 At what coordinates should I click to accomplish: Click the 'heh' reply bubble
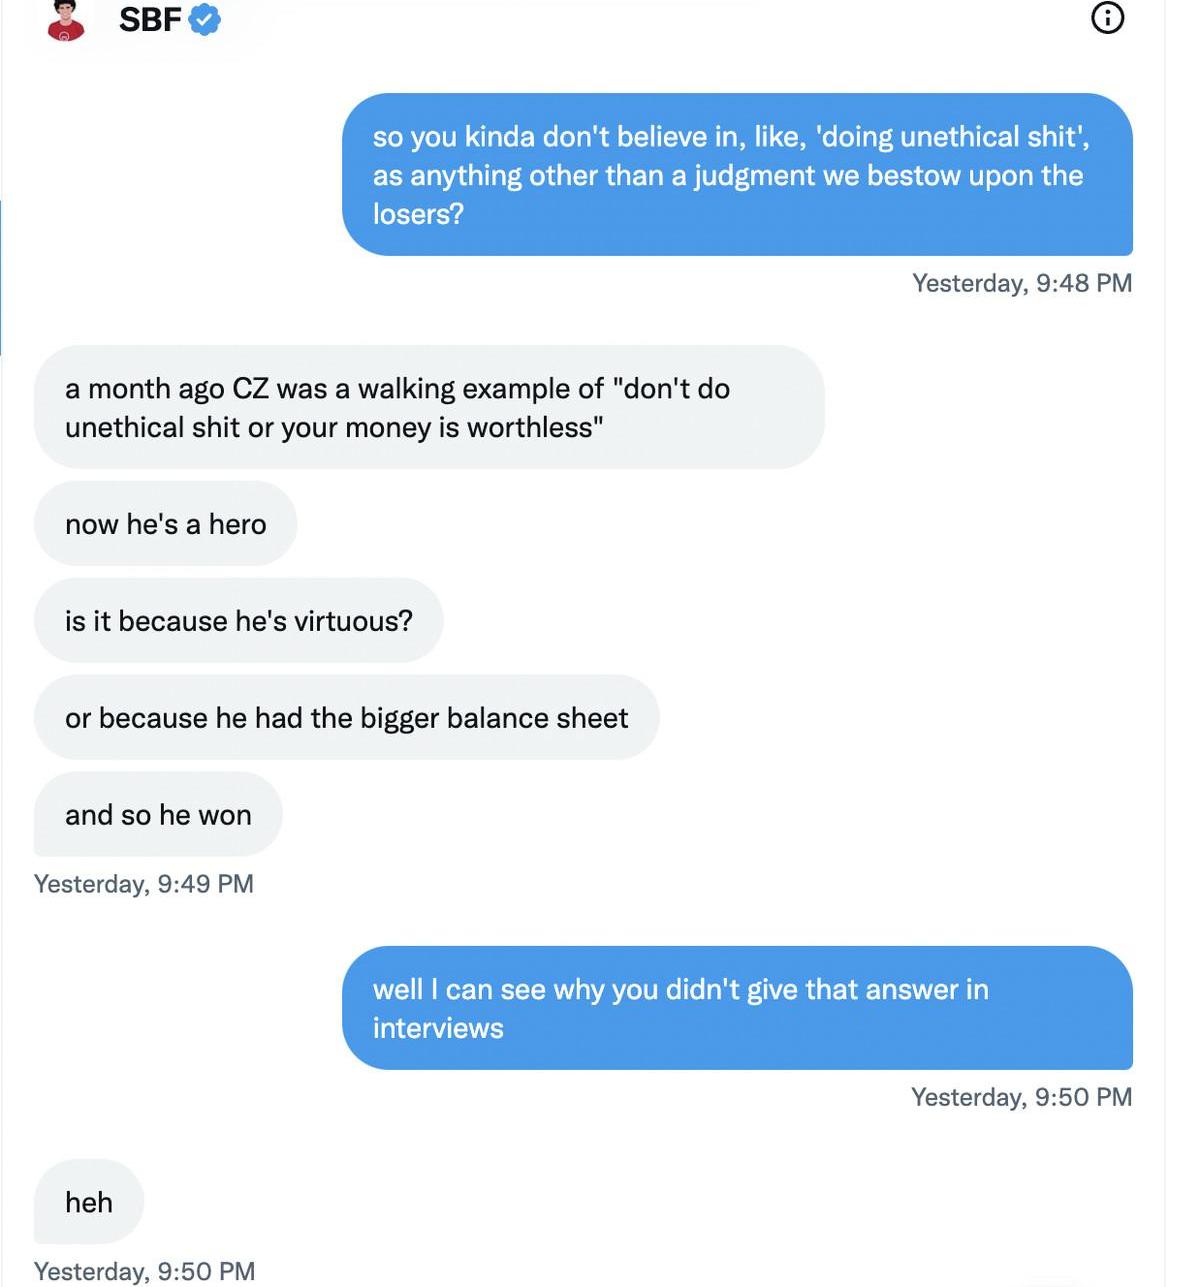(x=89, y=1202)
